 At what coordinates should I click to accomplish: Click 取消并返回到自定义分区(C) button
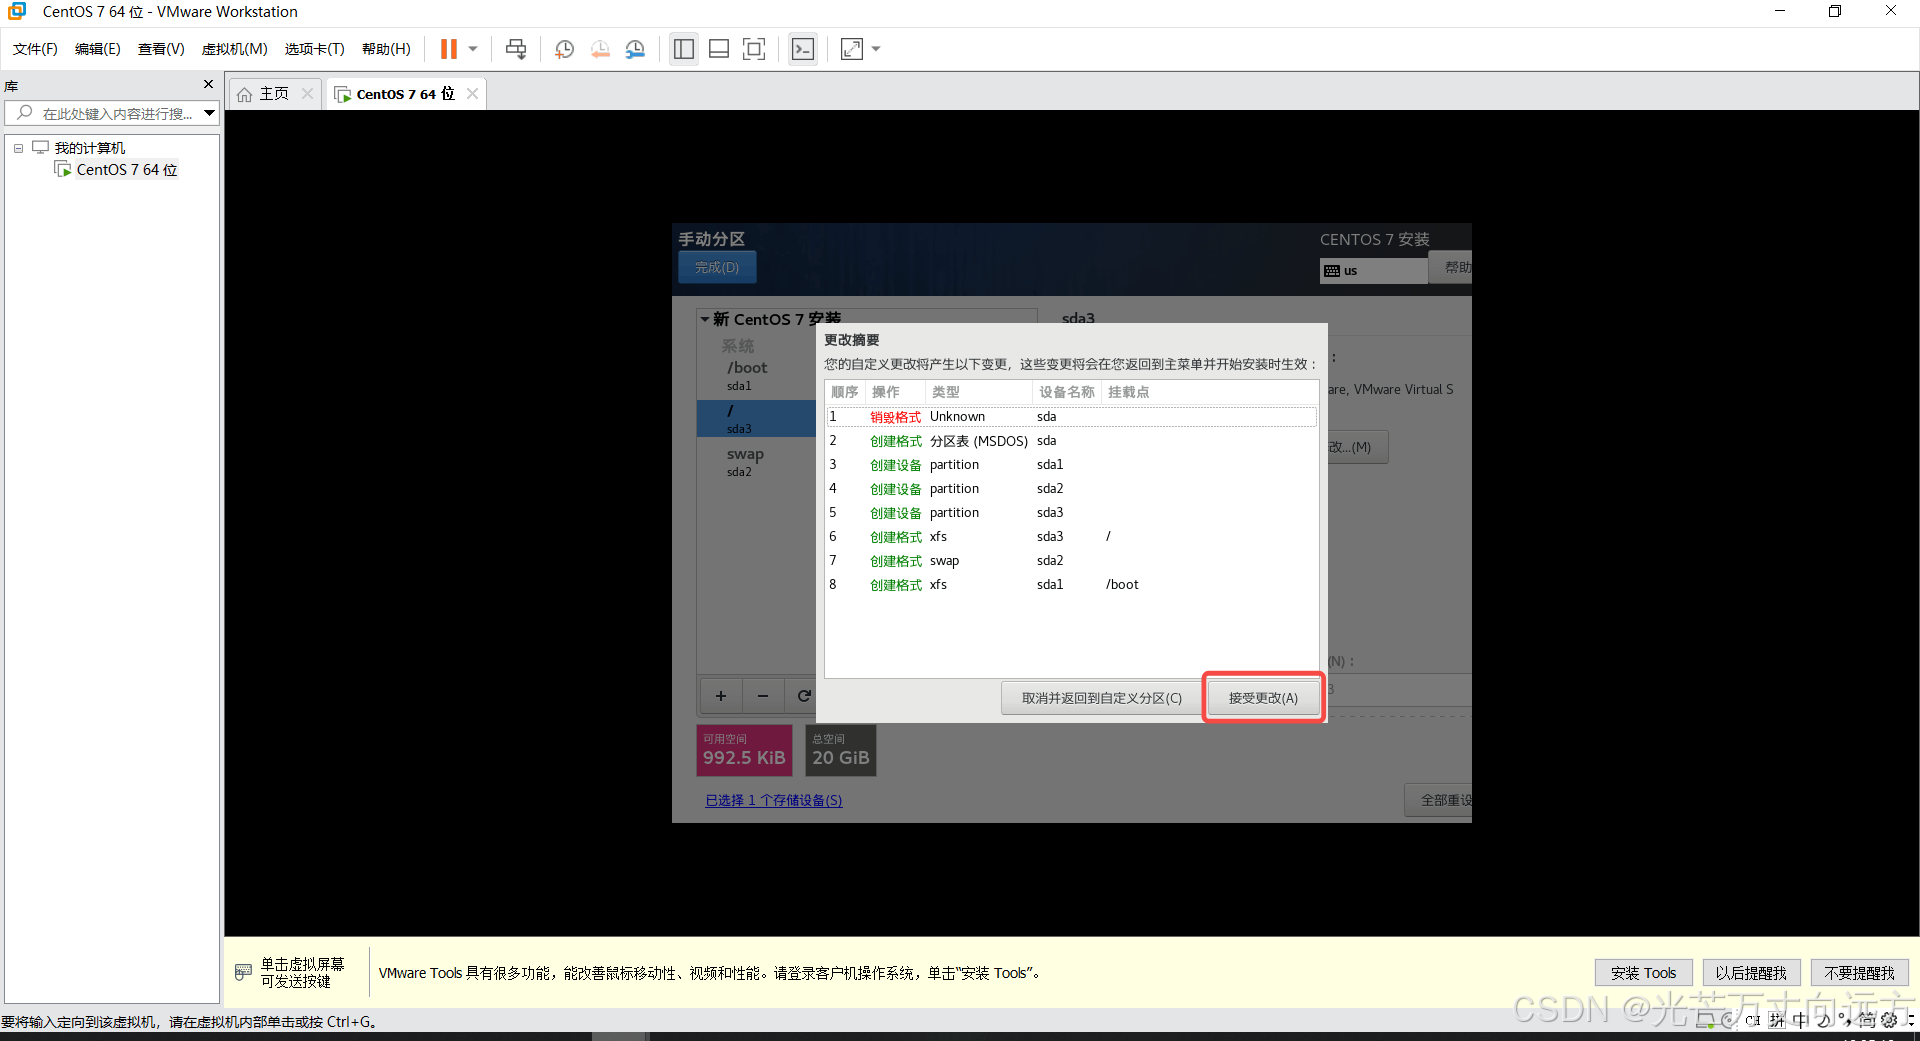click(1101, 698)
